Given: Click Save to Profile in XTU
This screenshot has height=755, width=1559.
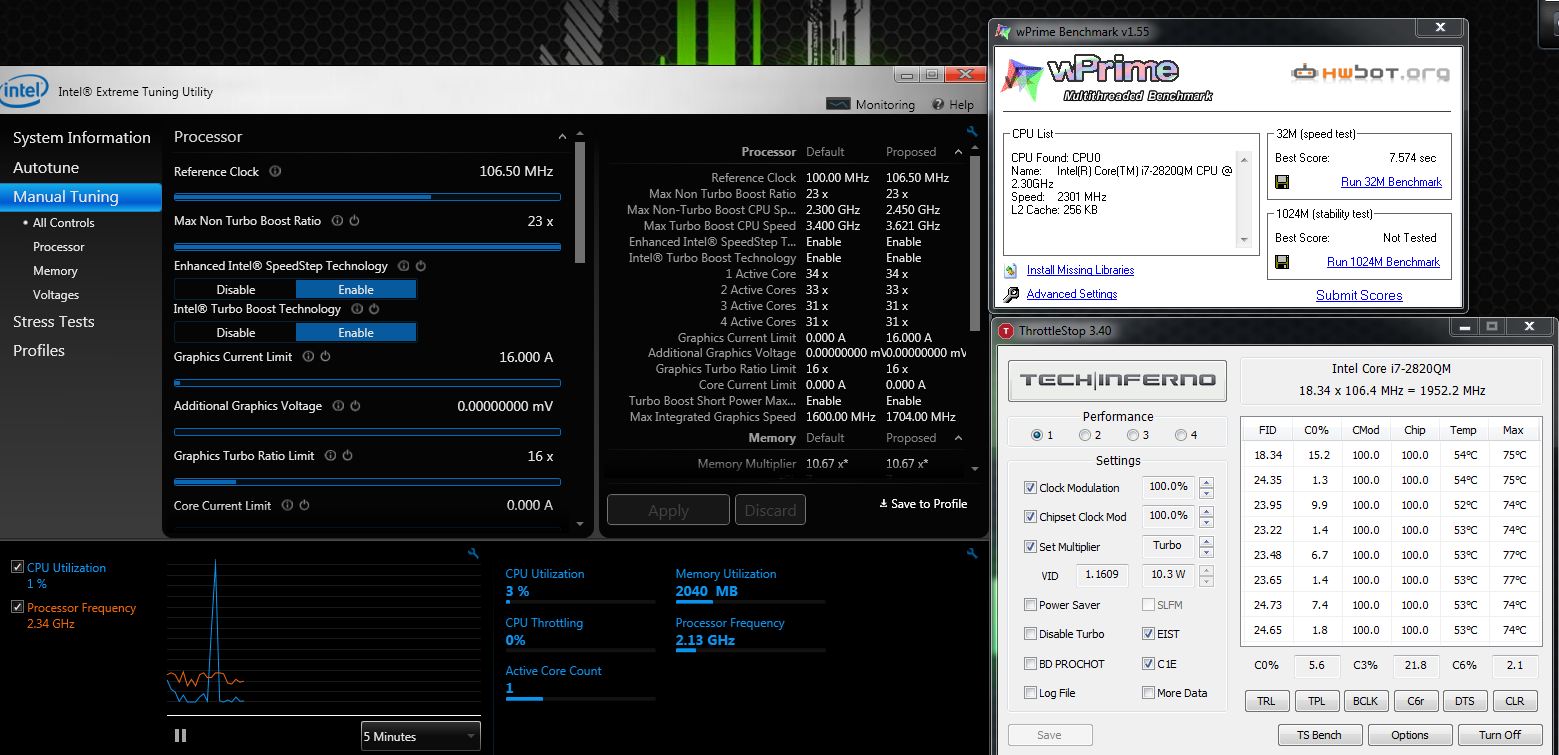Looking at the screenshot, I should coord(923,504).
